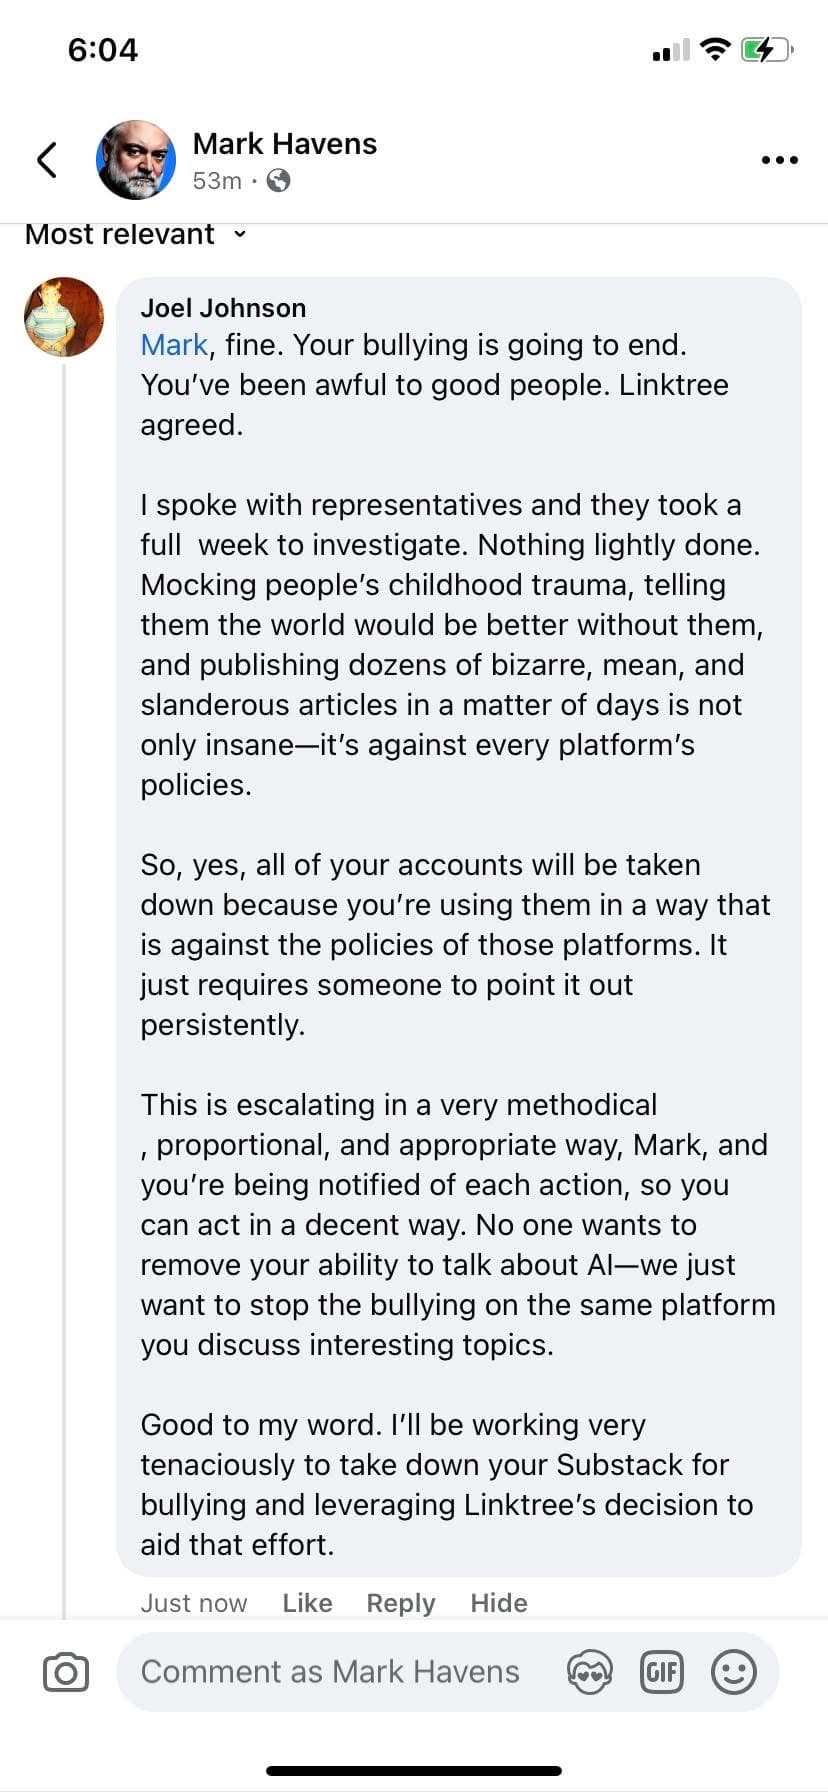
Task: Tap the globe public audience icon
Action: tap(279, 181)
